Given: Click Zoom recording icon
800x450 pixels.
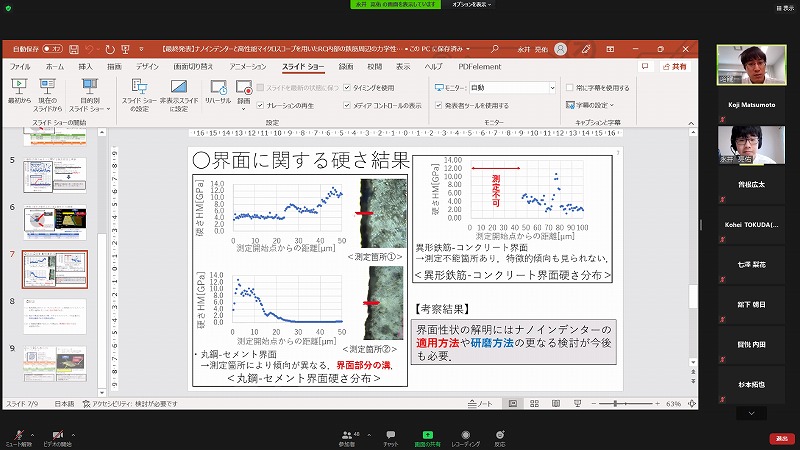Looking at the screenshot, I should point(465,435).
